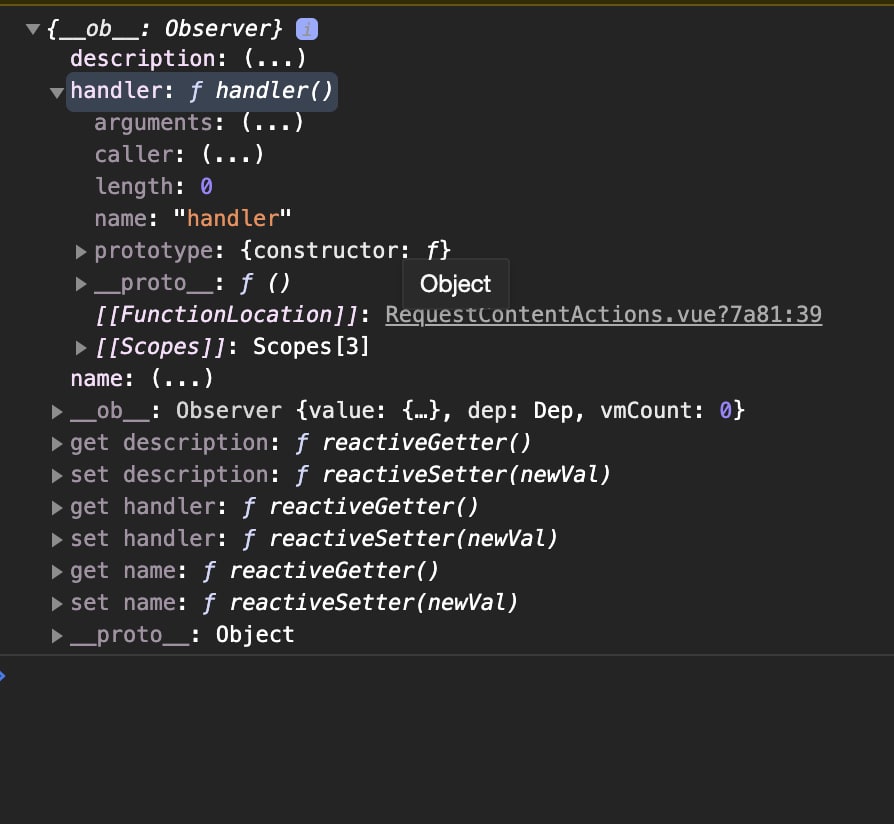894x824 pixels.
Task: Expand the prototype: {constructor: f} node
Action: click(x=81, y=251)
